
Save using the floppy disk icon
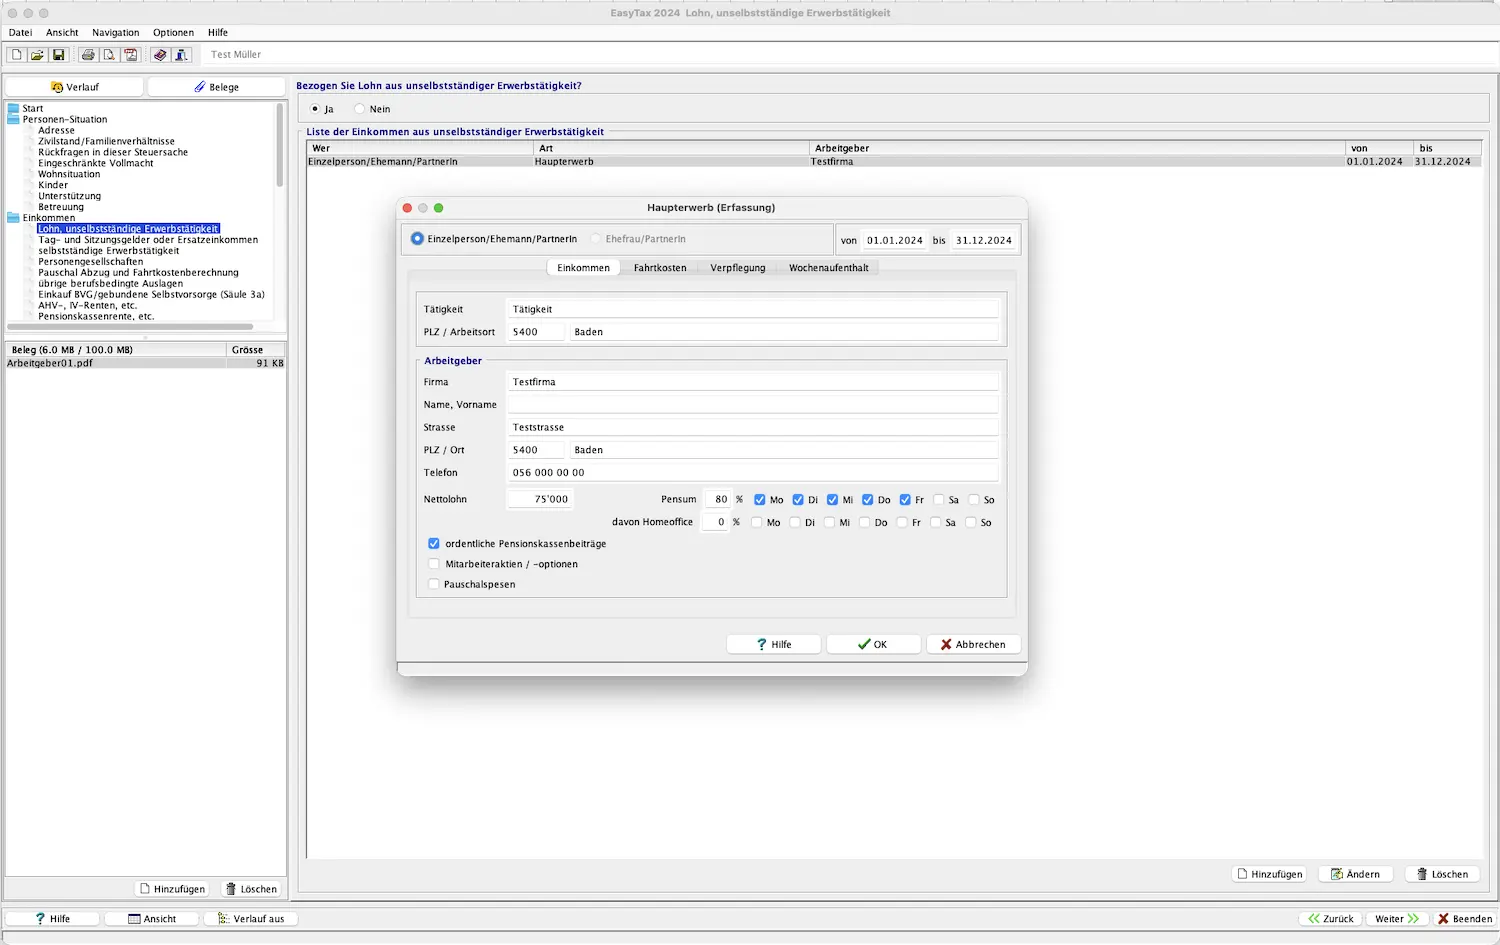click(x=58, y=55)
